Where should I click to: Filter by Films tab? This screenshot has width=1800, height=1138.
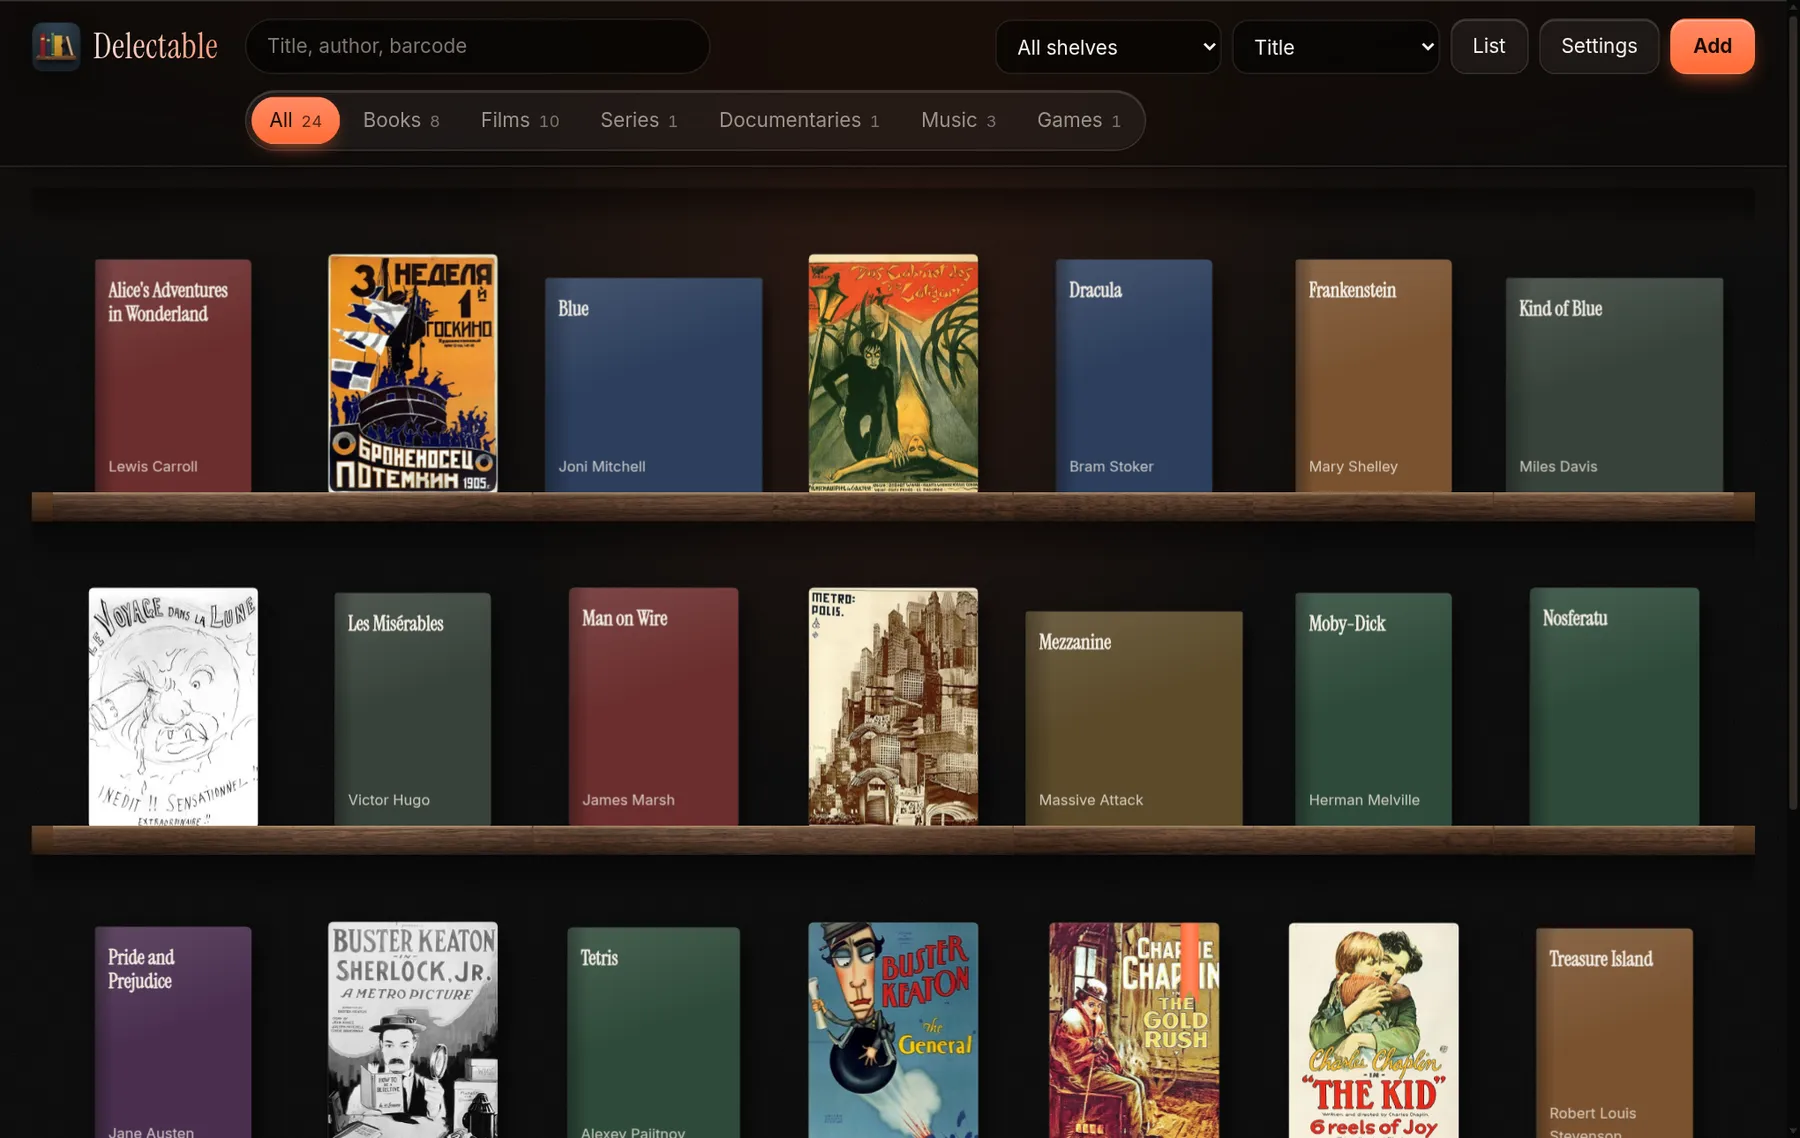point(520,120)
